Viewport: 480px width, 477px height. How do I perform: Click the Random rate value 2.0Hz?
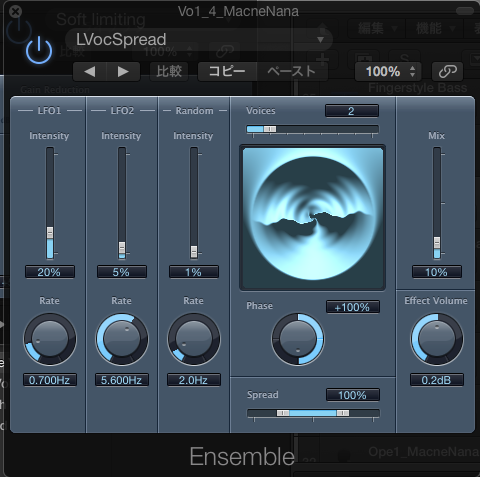(x=194, y=380)
